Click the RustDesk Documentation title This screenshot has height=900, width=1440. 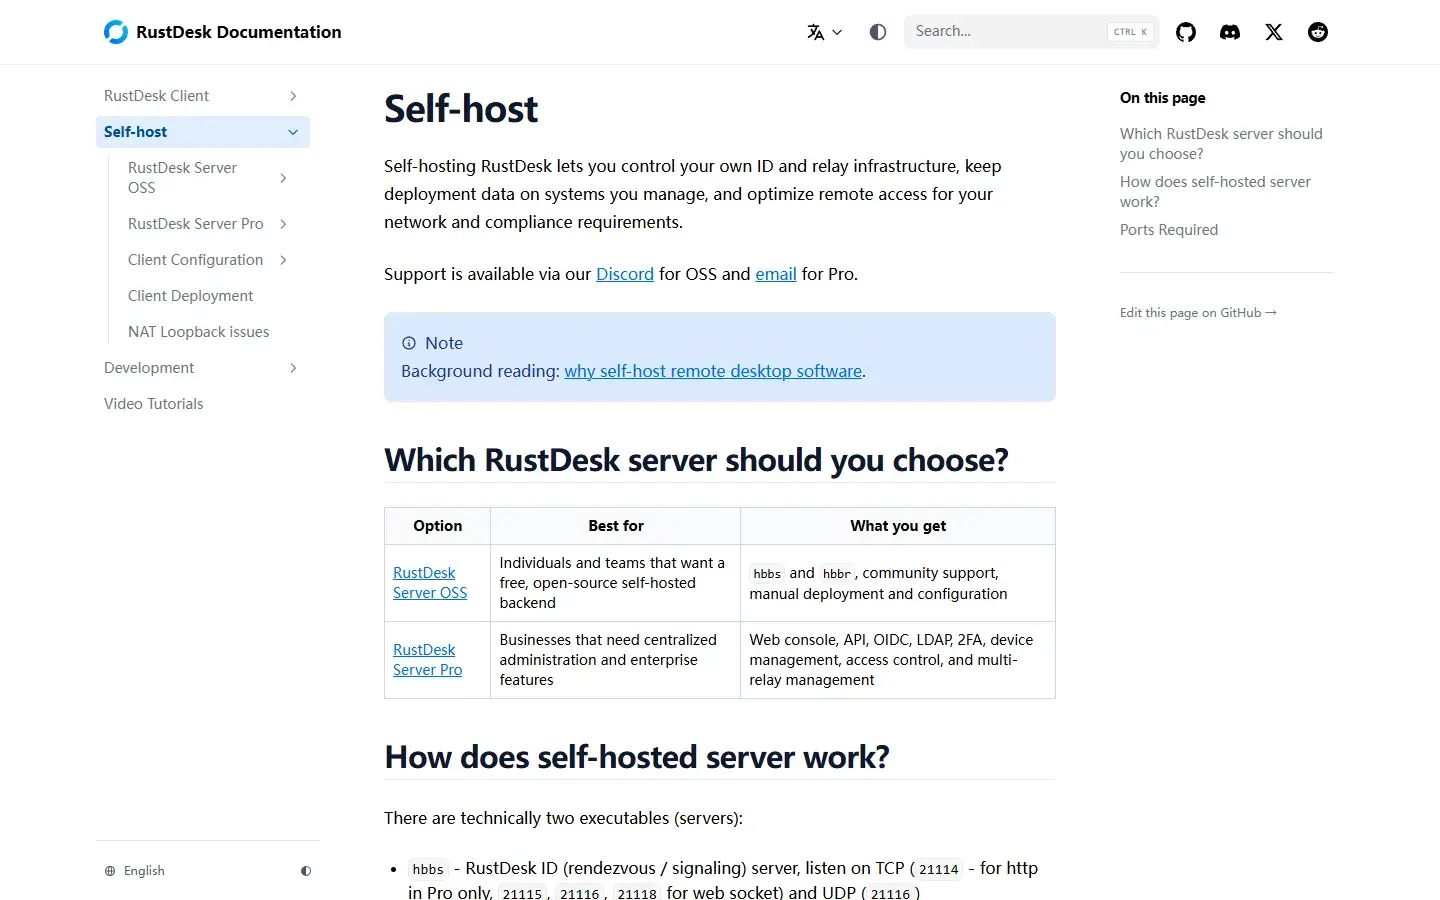(239, 32)
